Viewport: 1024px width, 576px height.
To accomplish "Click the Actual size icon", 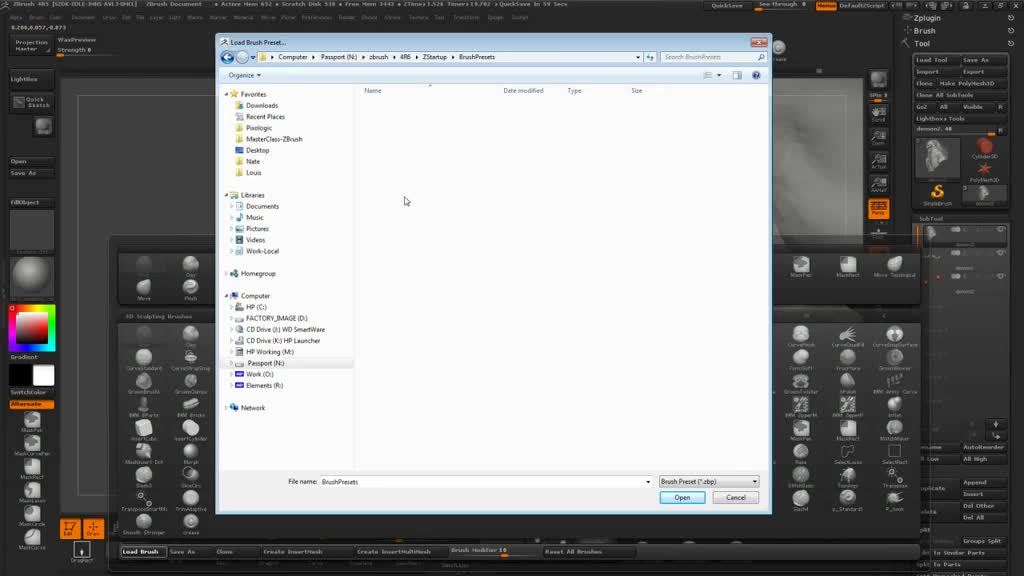I will [x=878, y=161].
